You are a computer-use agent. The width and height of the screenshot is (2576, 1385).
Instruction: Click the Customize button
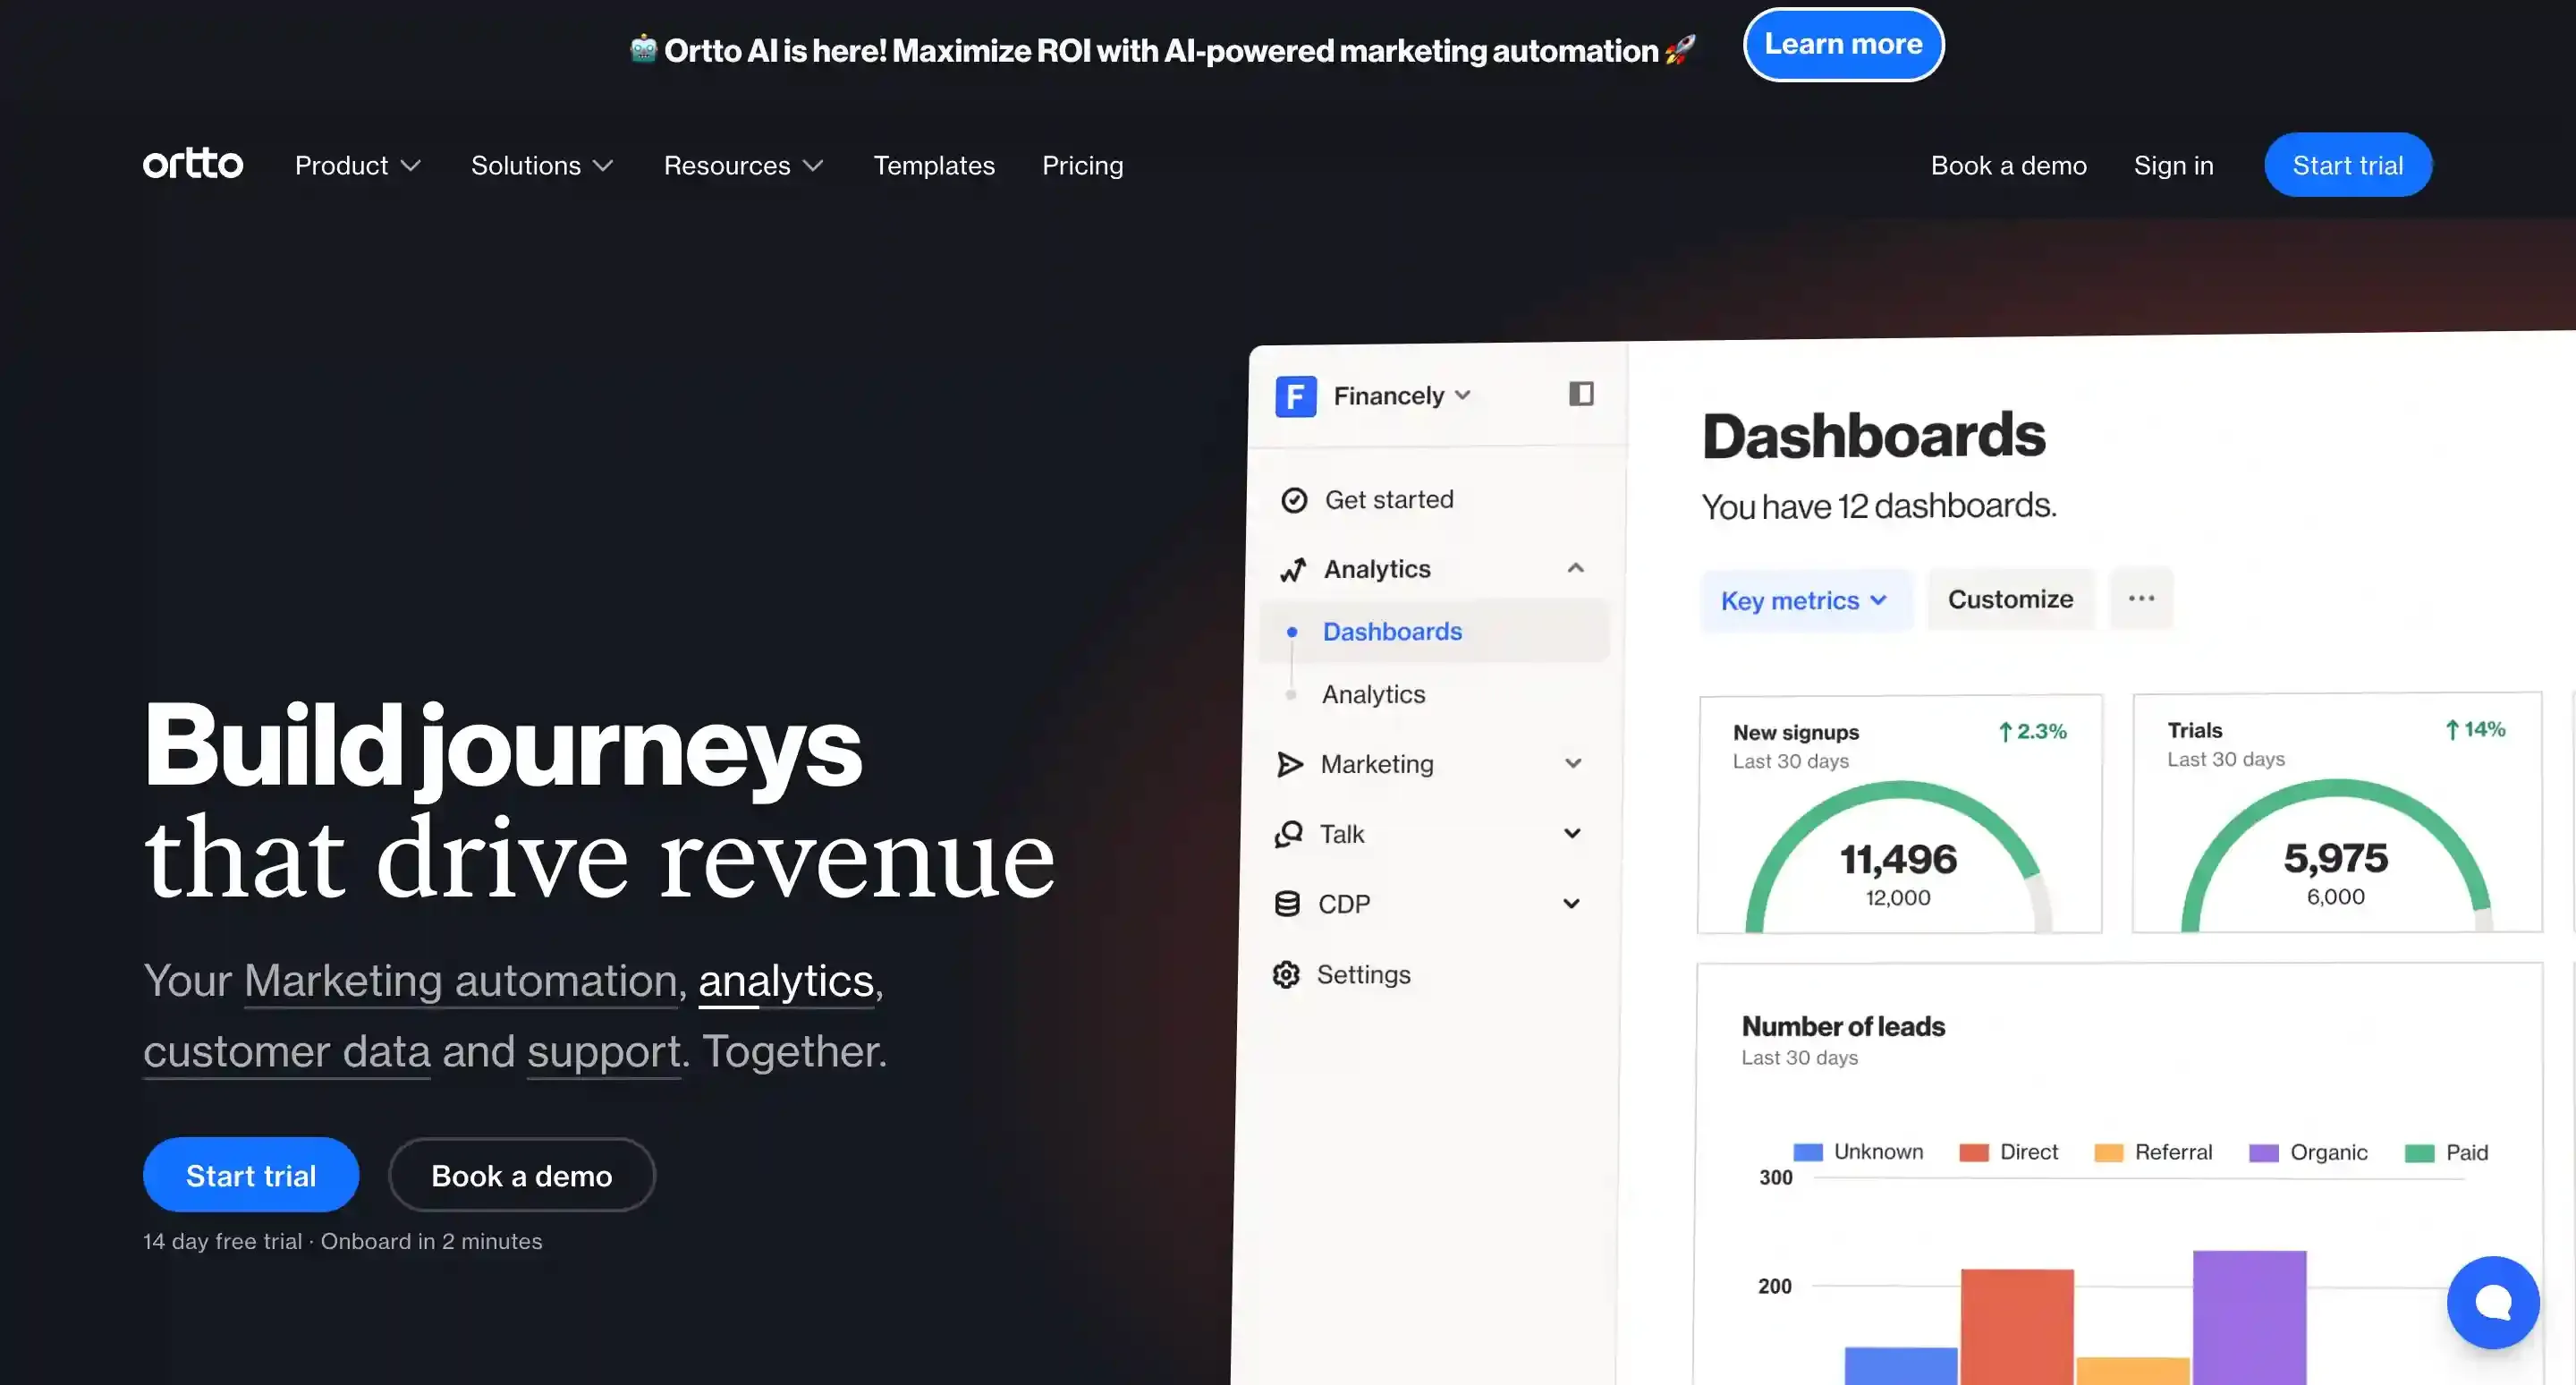pos(2010,599)
